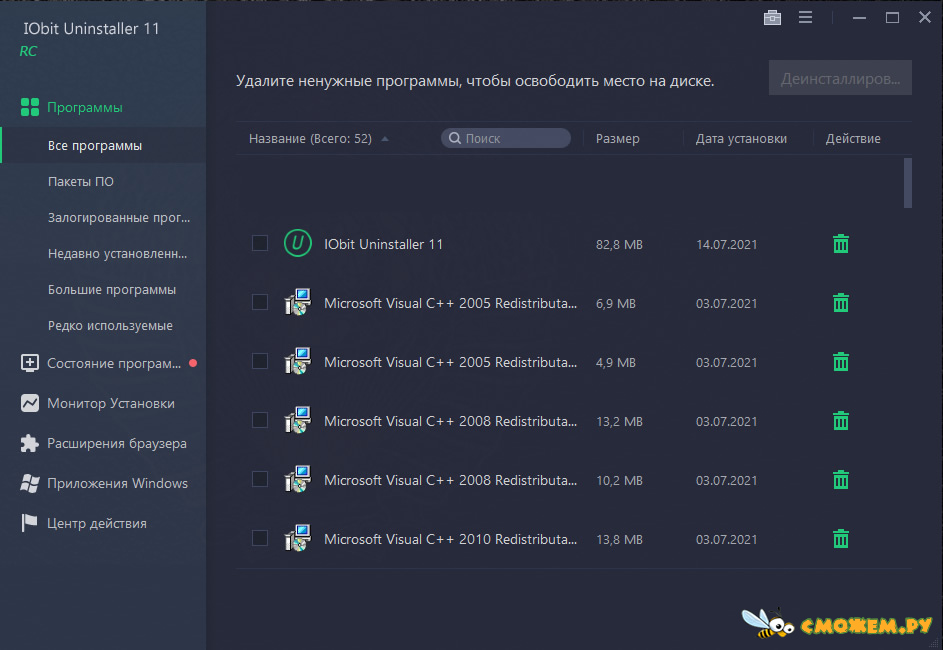Click installer icon of 6,9 MB Visual C++ 2005

coord(298,302)
